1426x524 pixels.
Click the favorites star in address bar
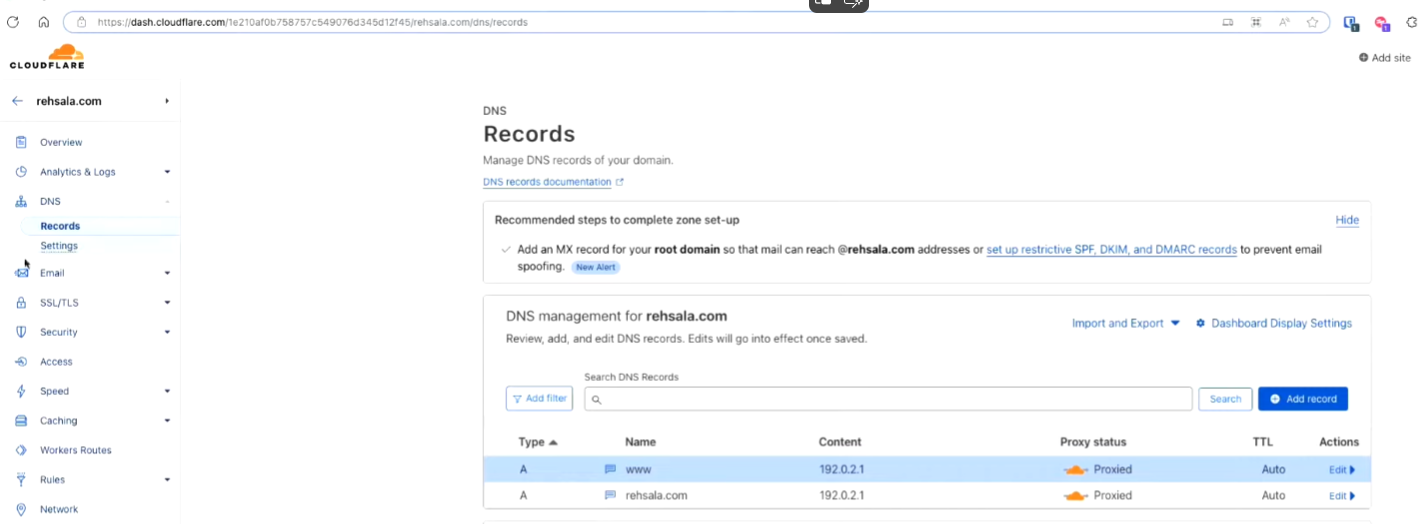1312,22
